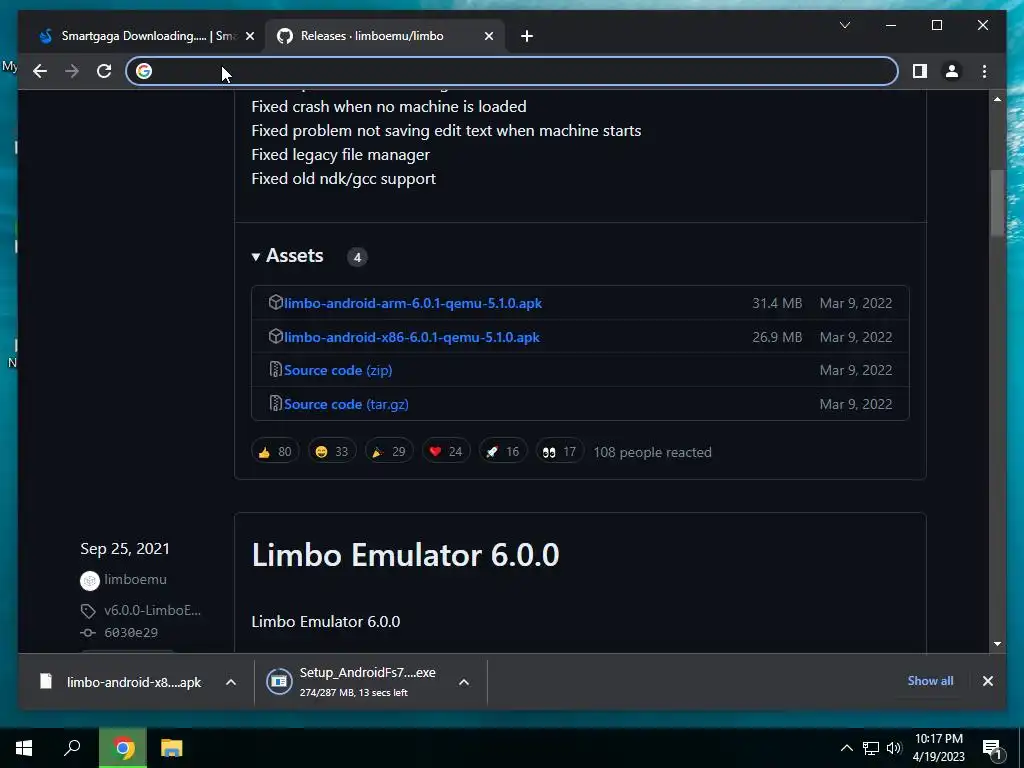Click the laugh reaction 33

(332, 451)
